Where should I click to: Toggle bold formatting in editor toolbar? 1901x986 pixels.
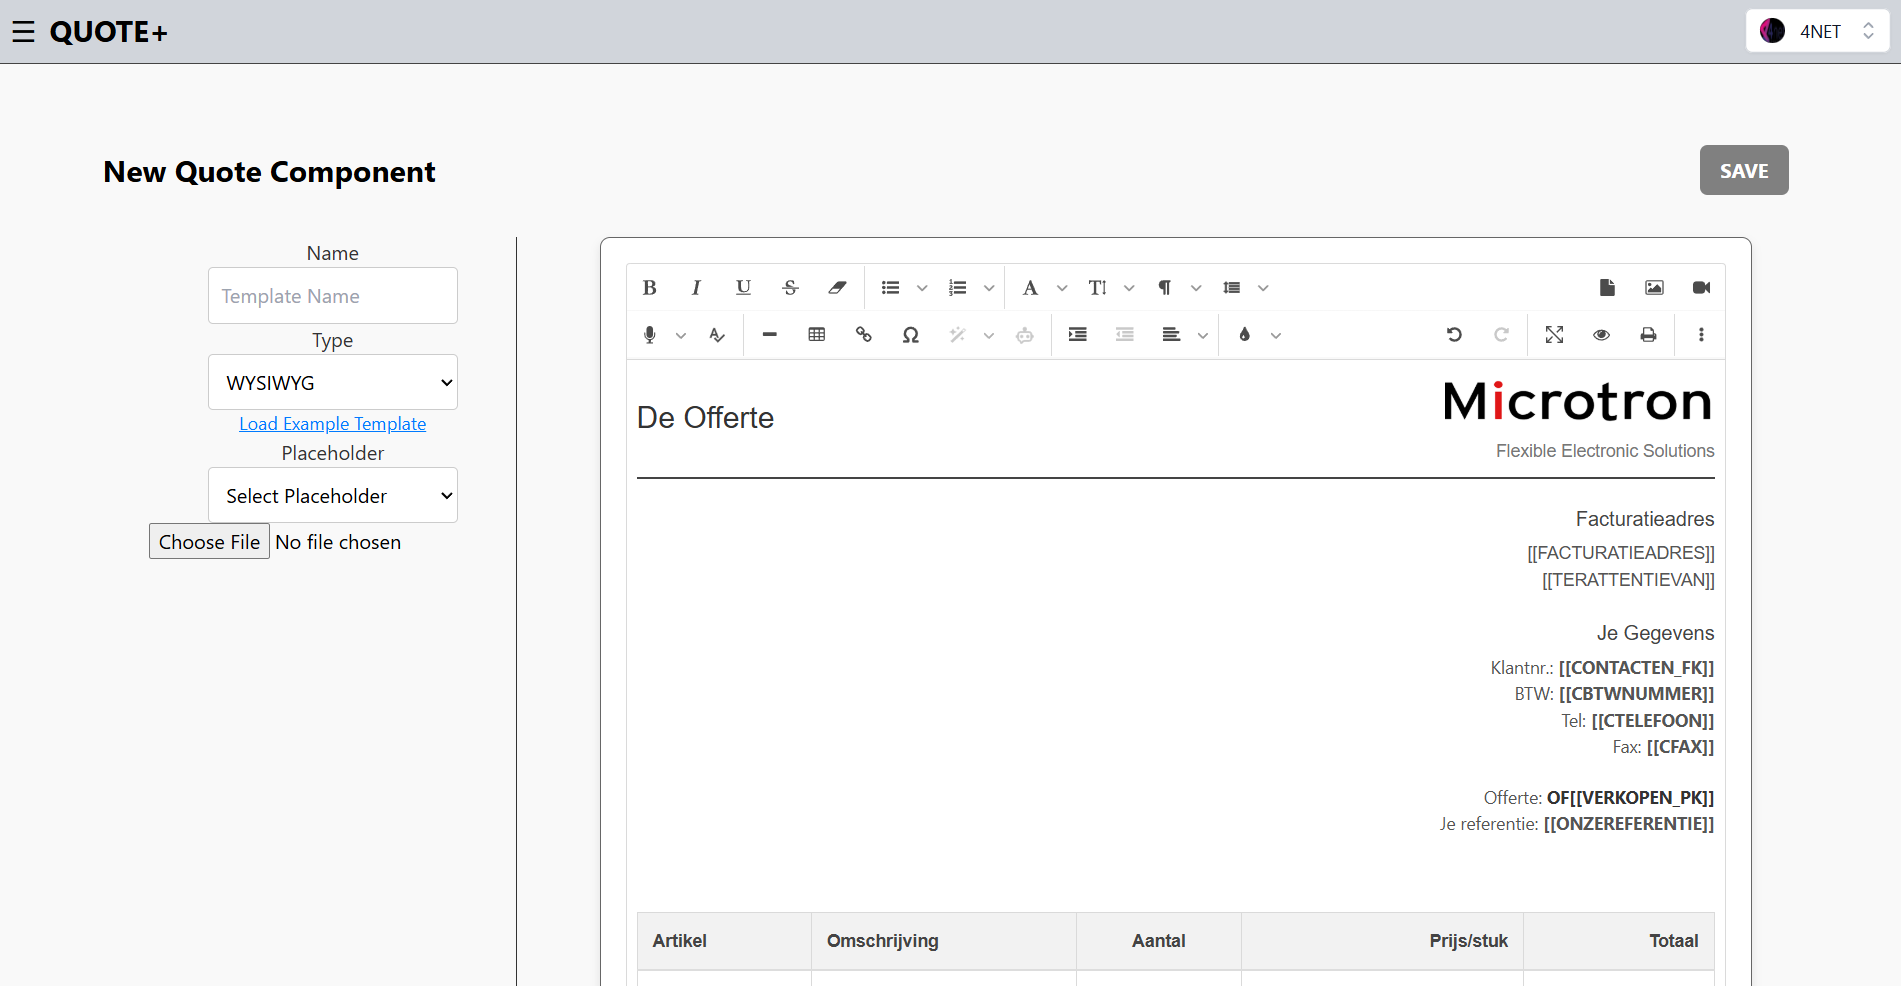[x=649, y=288]
